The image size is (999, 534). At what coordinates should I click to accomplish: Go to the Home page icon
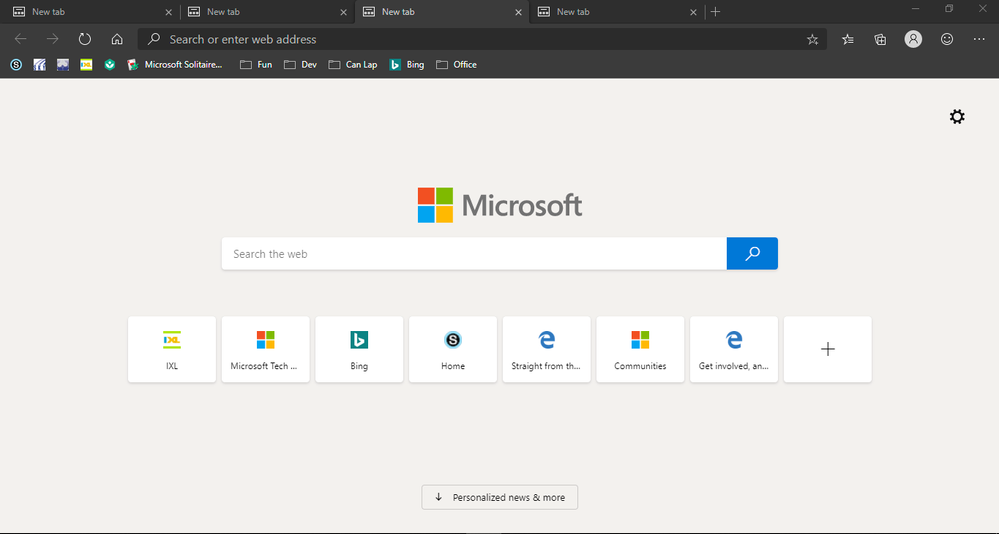click(x=117, y=40)
